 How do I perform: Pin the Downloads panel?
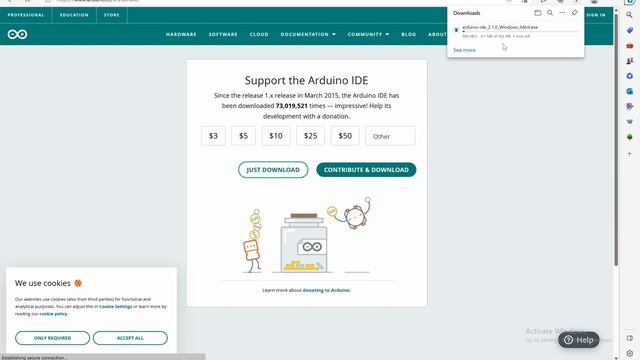click(574, 13)
